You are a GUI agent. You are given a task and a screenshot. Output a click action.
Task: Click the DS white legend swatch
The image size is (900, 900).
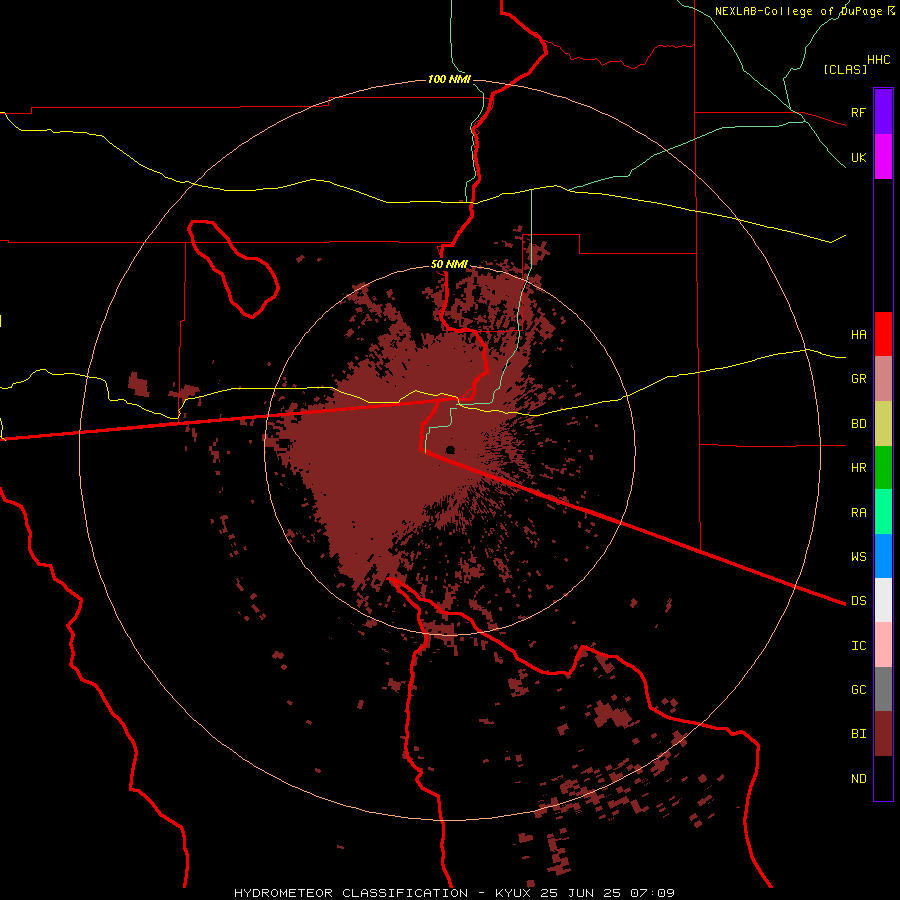click(x=883, y=600)
